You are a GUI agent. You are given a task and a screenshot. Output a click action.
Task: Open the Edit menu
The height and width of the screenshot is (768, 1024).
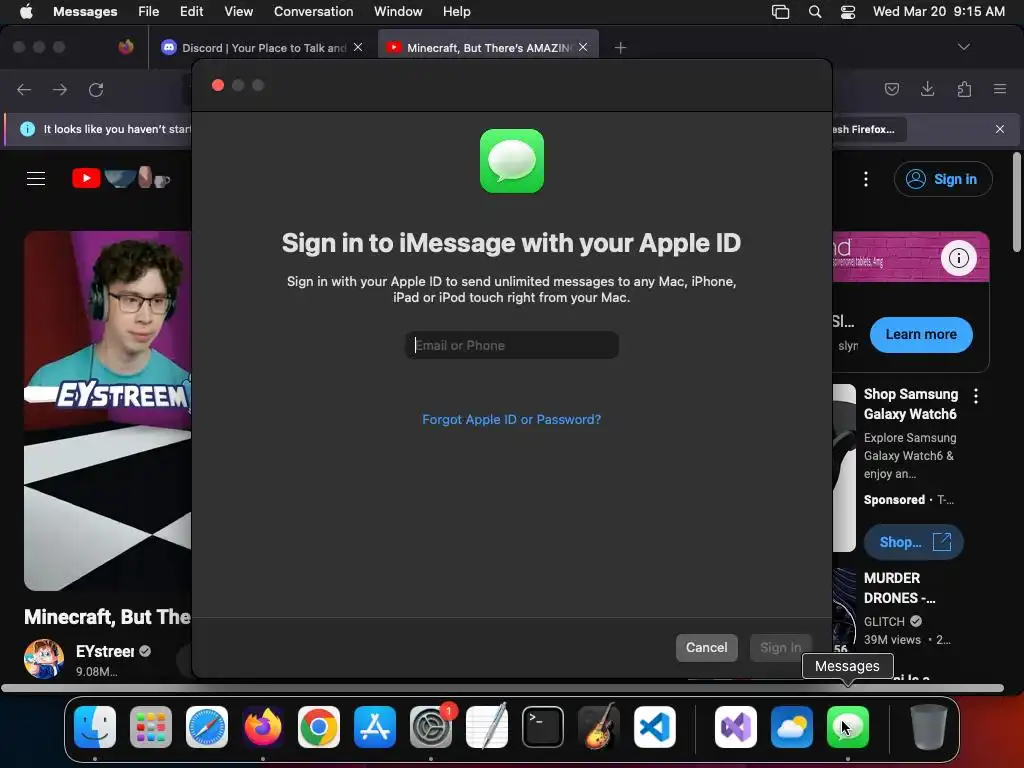point(191,12)
